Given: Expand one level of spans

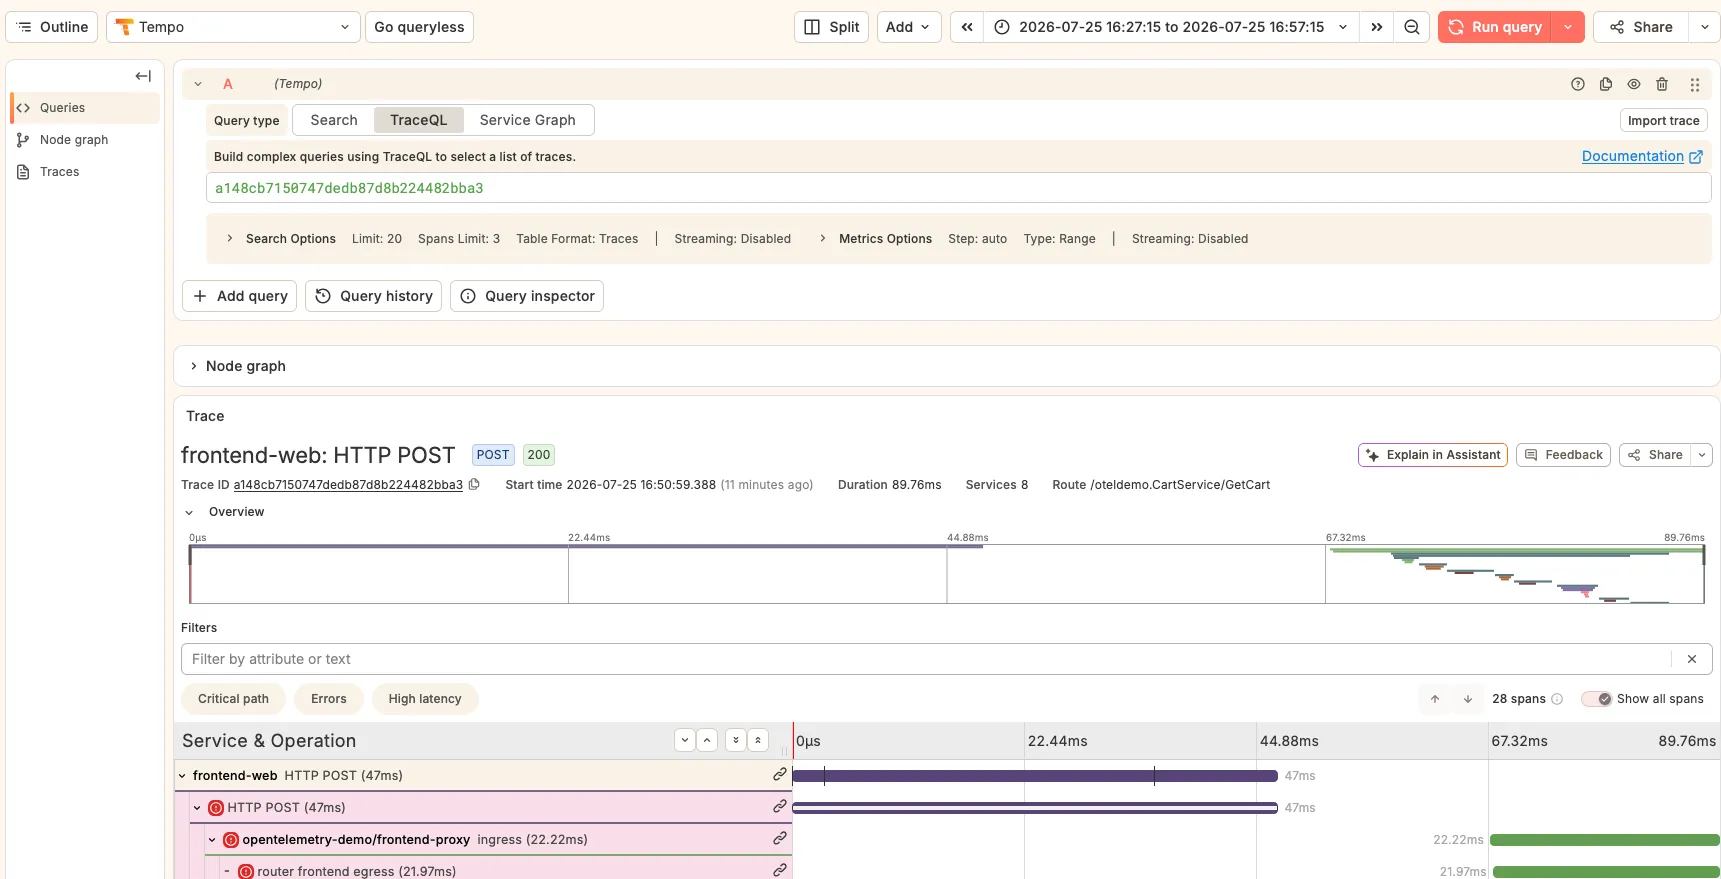Looking at the screenshot, I should 685,740.
